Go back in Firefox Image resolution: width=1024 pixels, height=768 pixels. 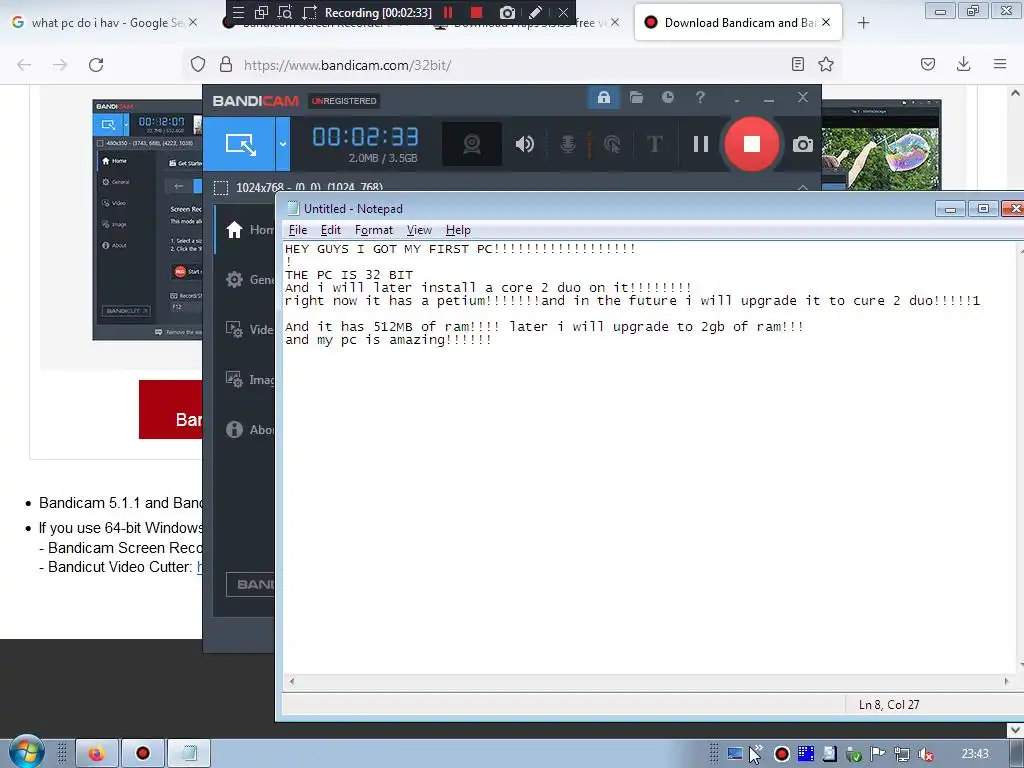(x=24, y=65)
